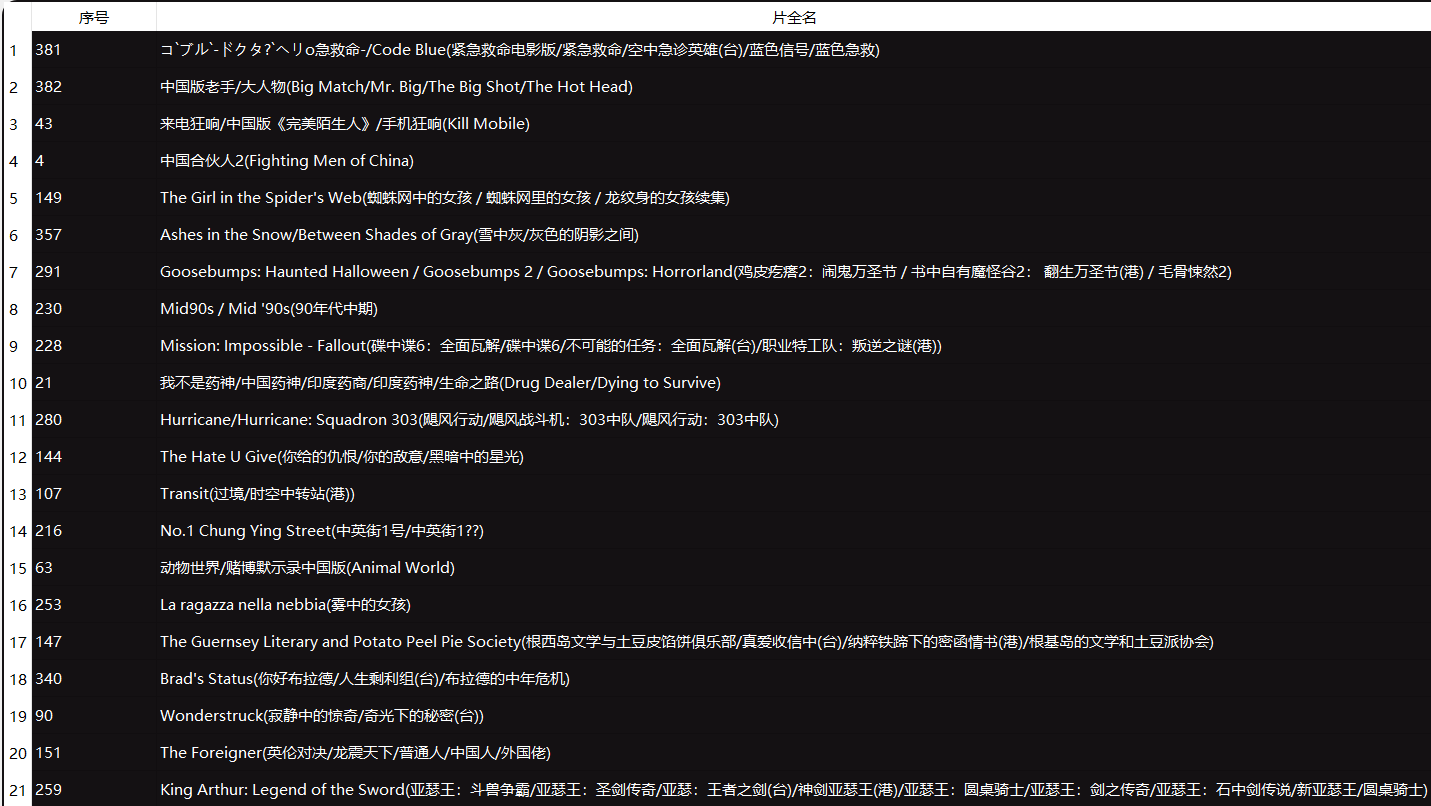Click cell with 序号 value 228
The height and width of the screenshot is (806, 1431).
94,346
